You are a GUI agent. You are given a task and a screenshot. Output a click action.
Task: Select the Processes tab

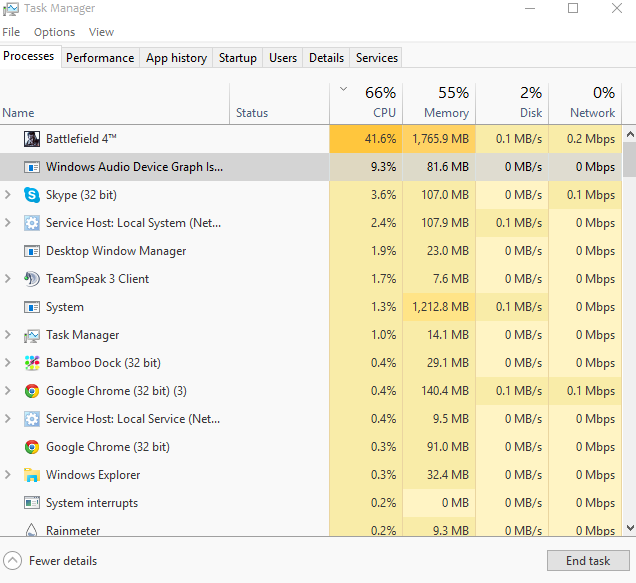(29, 56)
